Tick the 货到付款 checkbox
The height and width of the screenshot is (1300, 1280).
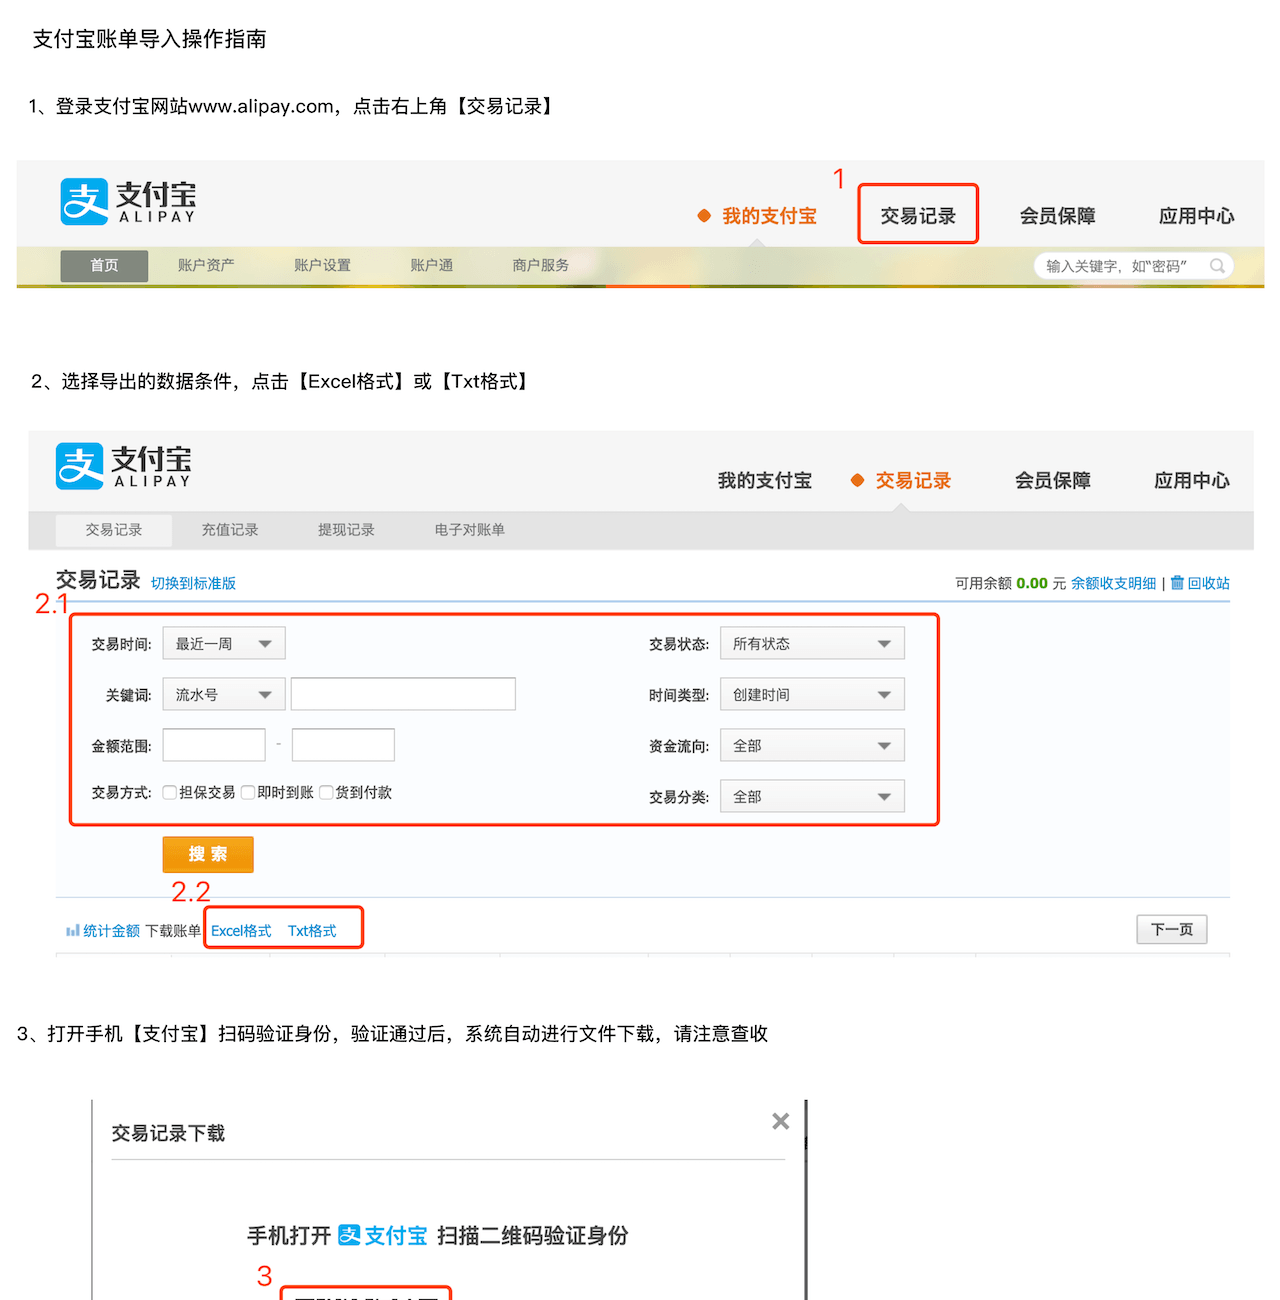tap(326, 793)
